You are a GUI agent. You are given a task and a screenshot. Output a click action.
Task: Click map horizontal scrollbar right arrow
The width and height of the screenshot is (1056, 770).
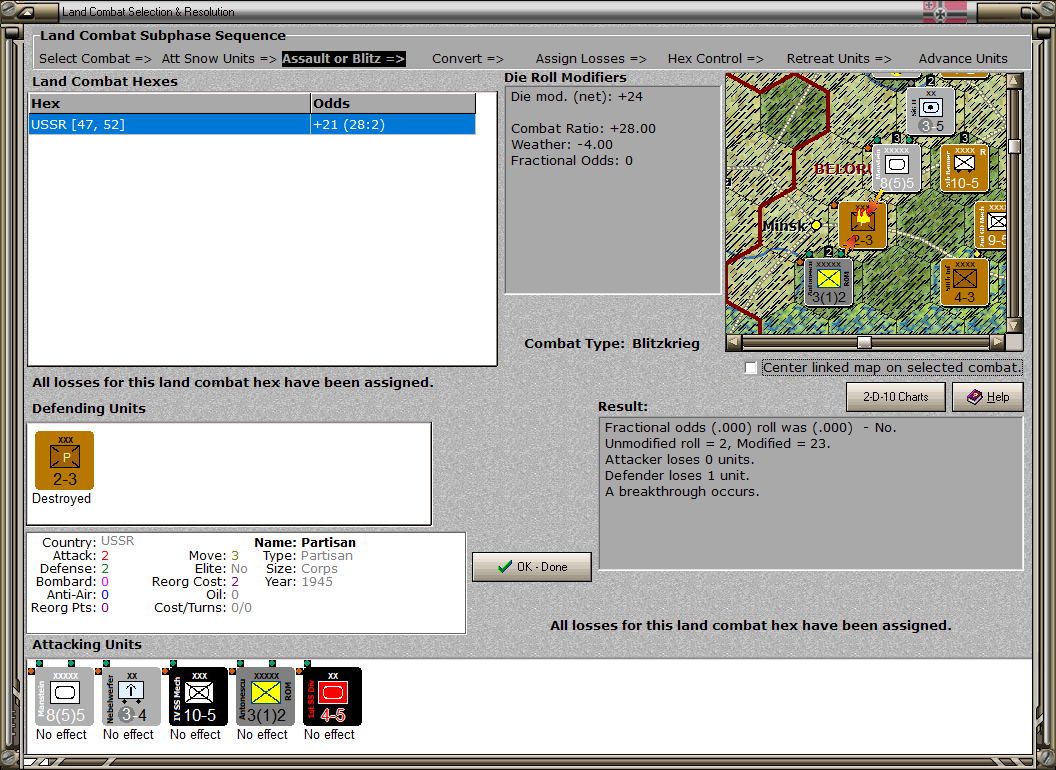click(x=997, y=342)
